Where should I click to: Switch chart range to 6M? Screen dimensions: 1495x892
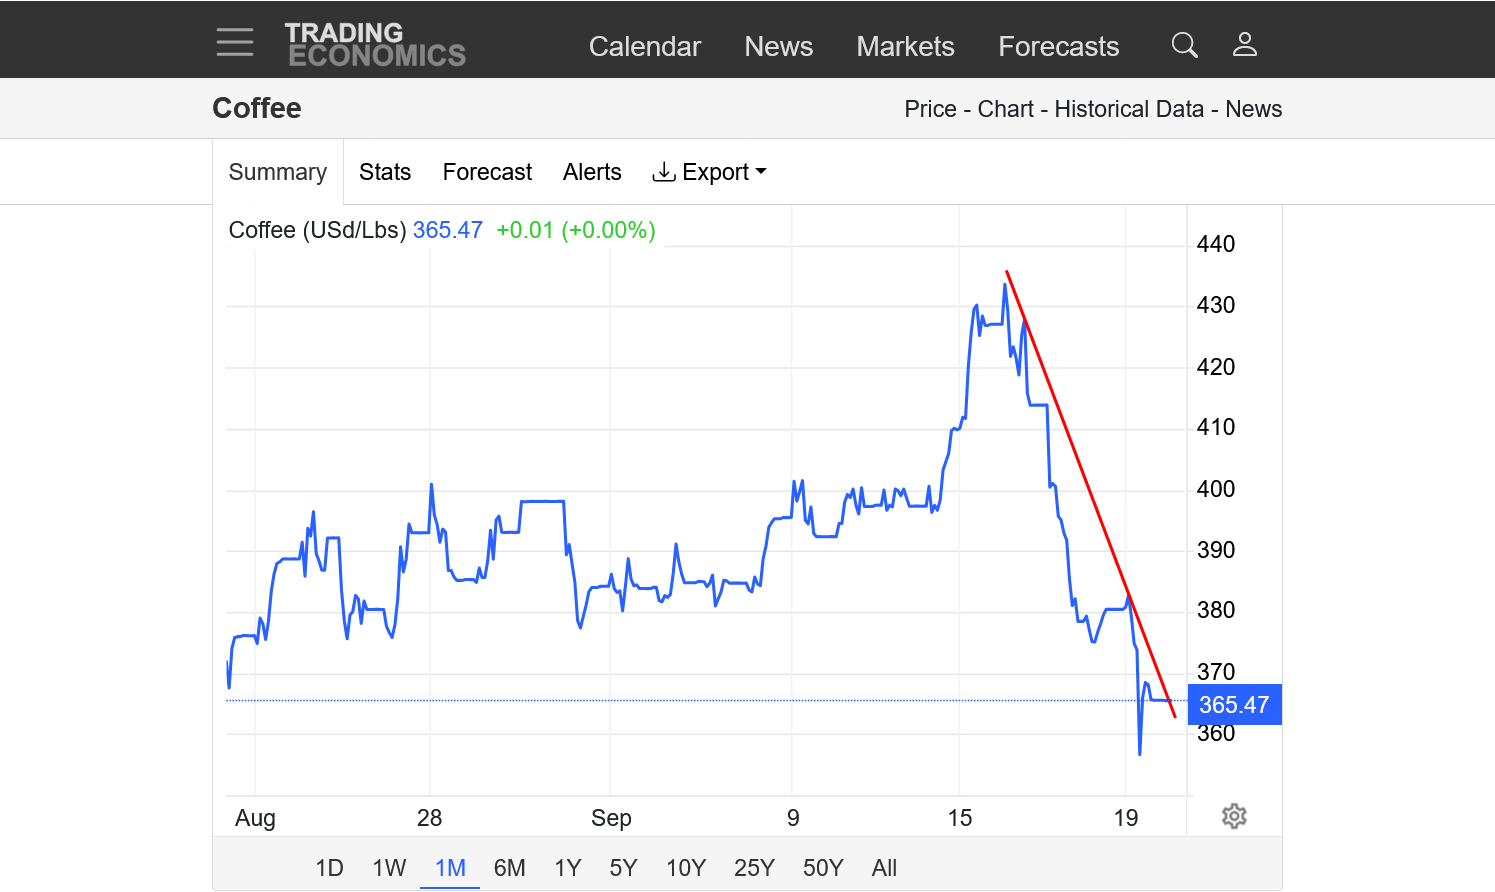point(509,868)
